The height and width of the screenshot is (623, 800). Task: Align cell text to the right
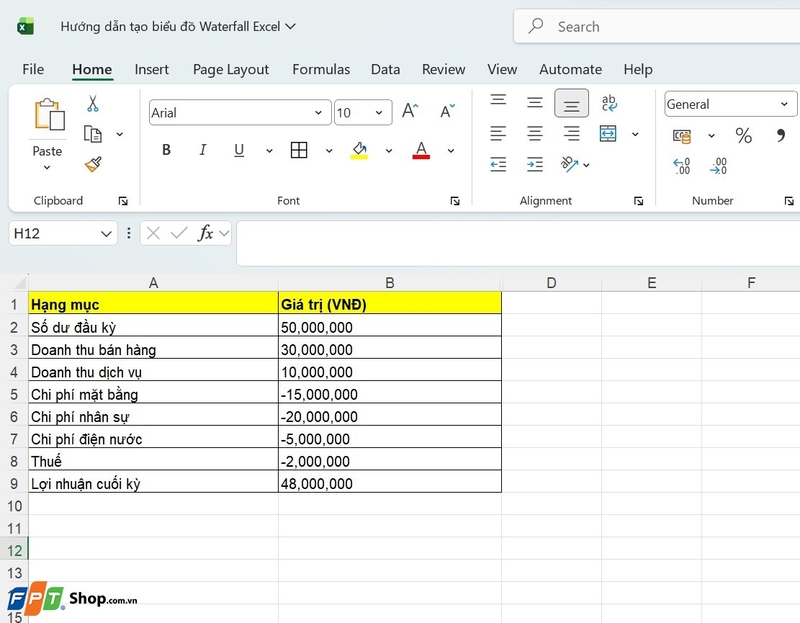(x=571, y=134)
